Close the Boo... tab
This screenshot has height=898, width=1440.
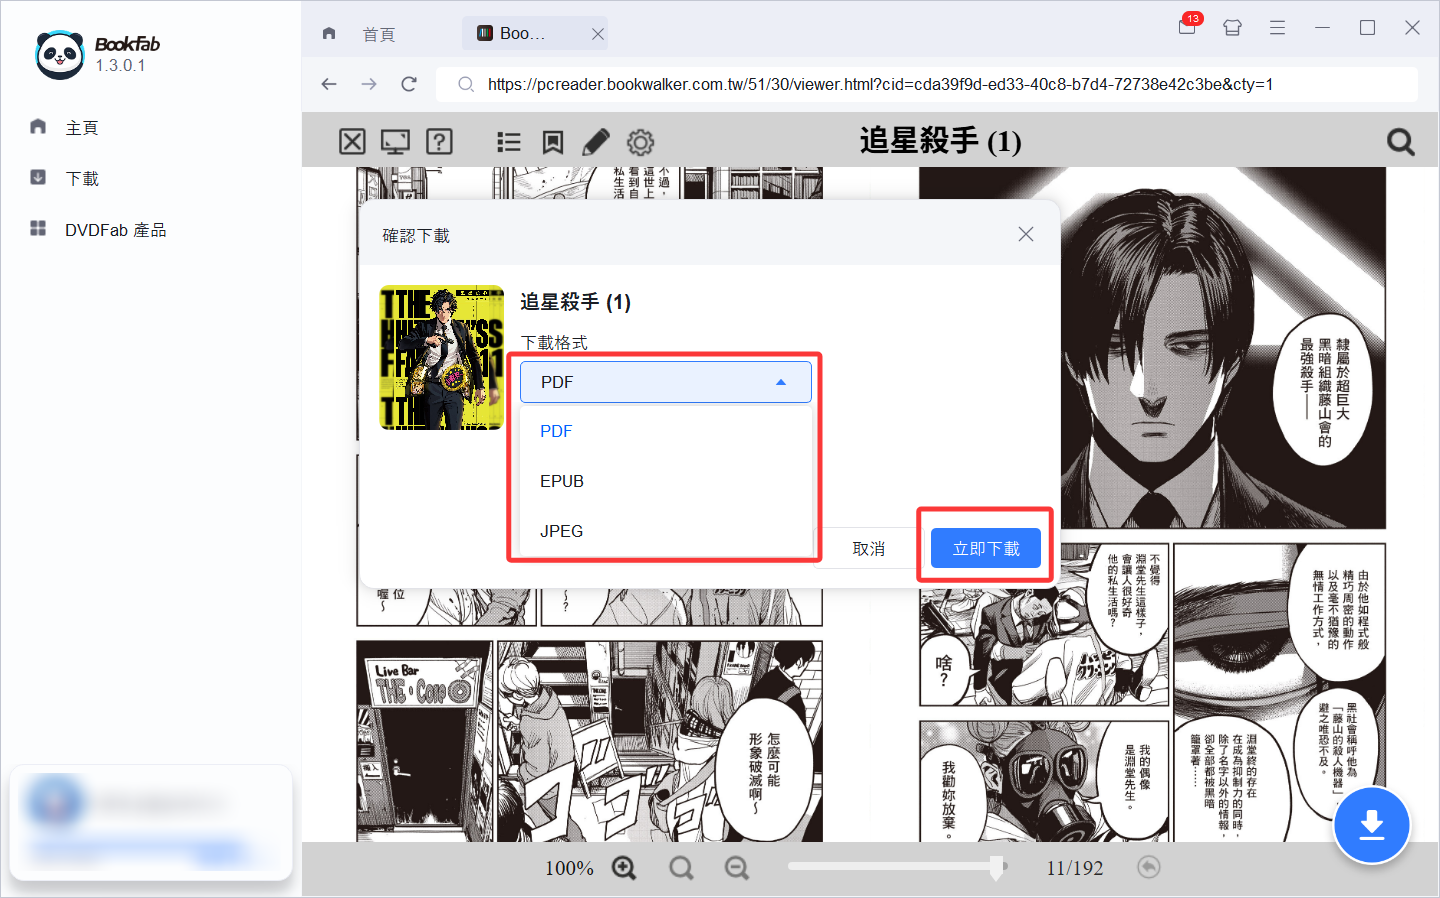pos(598,34)
